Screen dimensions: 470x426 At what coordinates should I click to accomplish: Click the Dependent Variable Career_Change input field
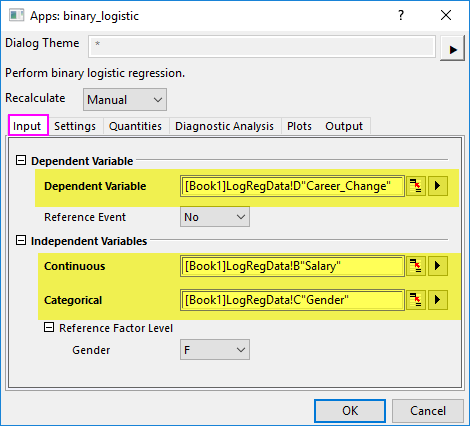[x=292, y=186]
